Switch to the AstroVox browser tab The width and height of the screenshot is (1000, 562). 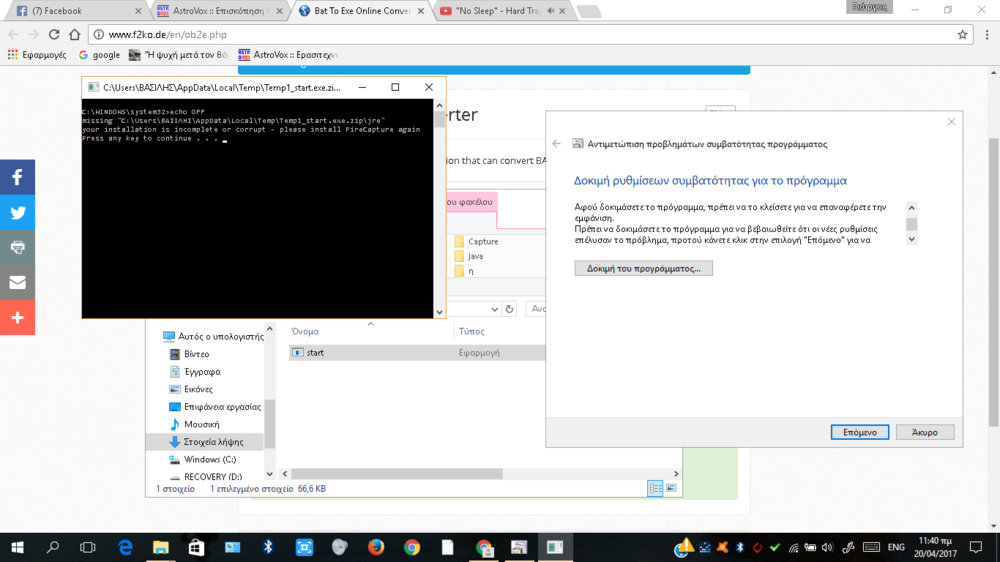[215, 11]
